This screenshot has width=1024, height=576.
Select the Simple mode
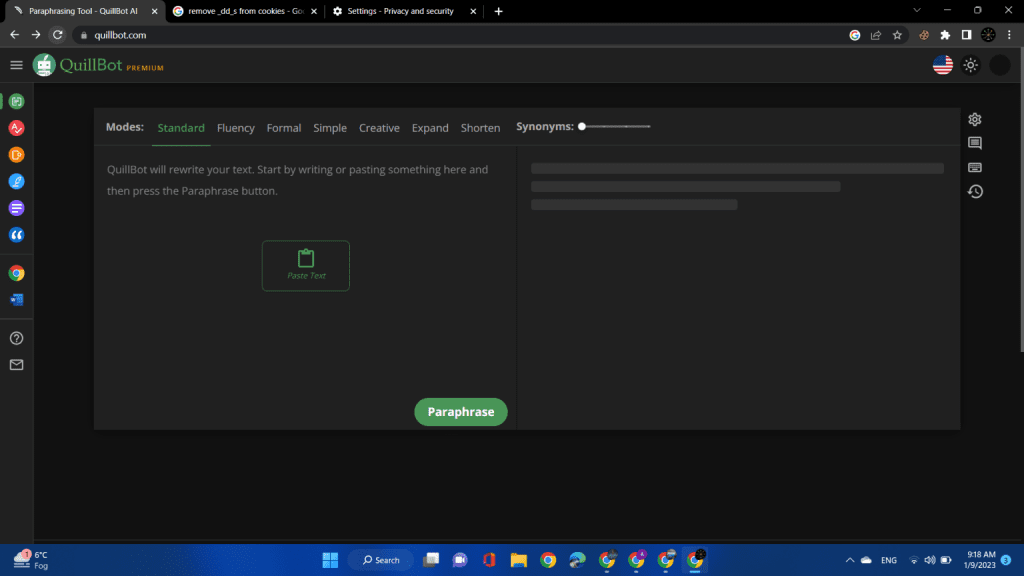coord(330,128)
